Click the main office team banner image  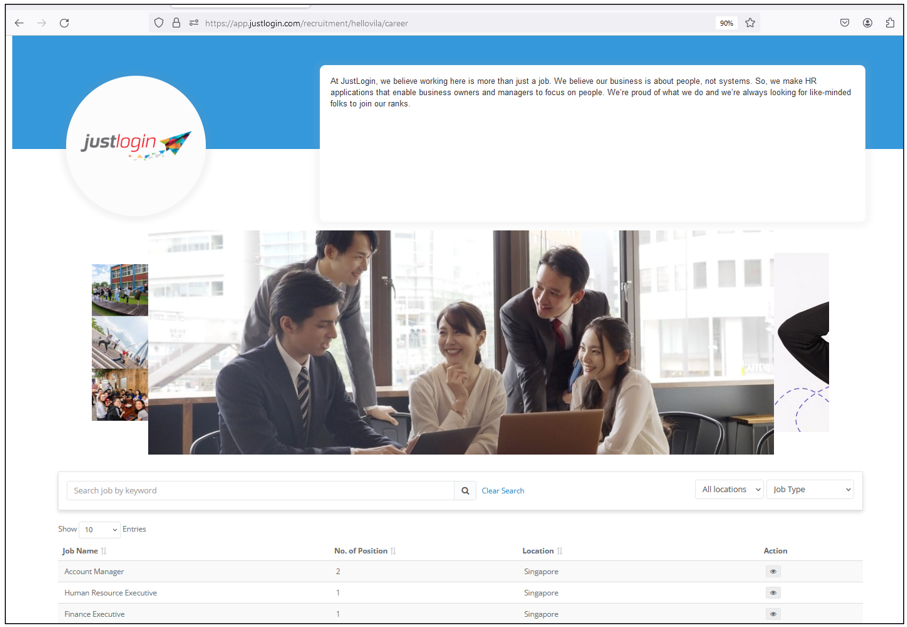[460, 342]
